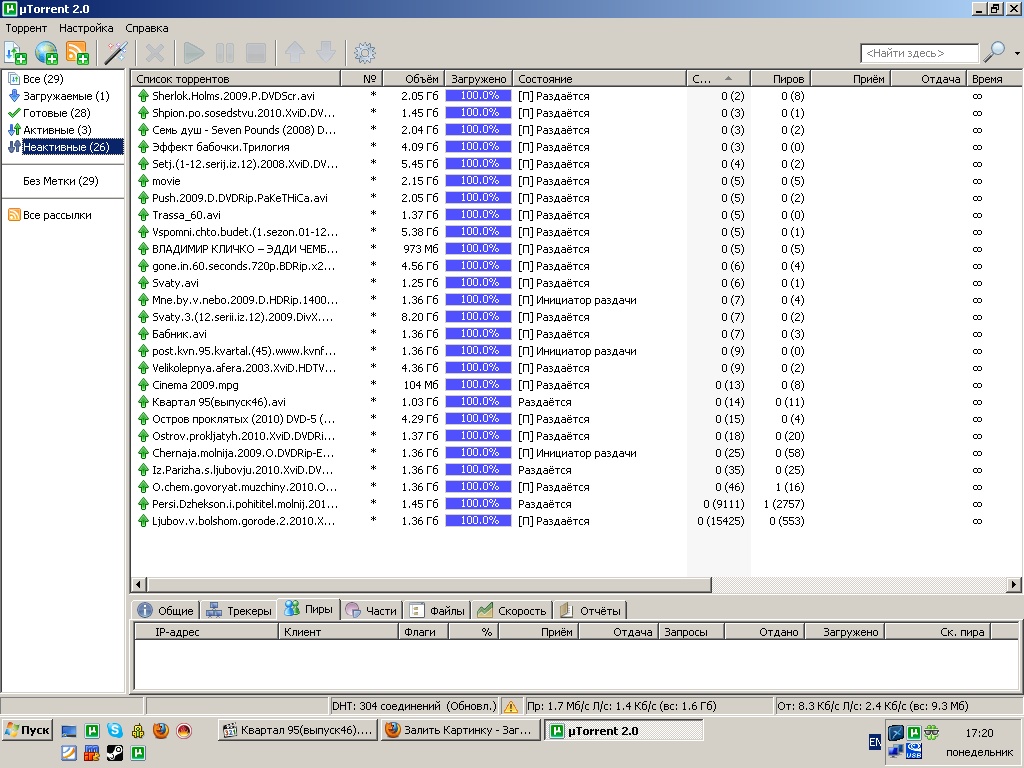Click the horizontal scrollbar thumb
This screenshot has height=768, width=1024.
428,584
